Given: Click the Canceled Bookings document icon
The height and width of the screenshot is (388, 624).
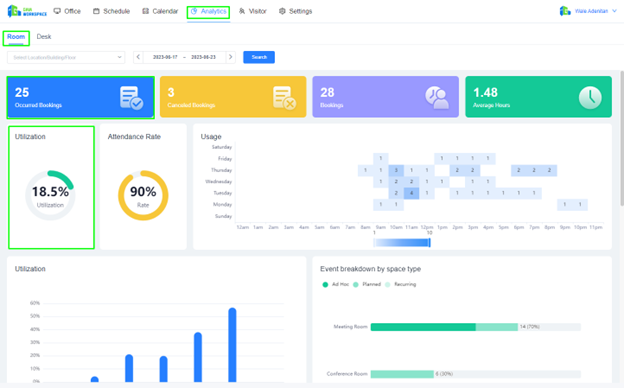Looking at the screenshot, I should coord(284,97).
